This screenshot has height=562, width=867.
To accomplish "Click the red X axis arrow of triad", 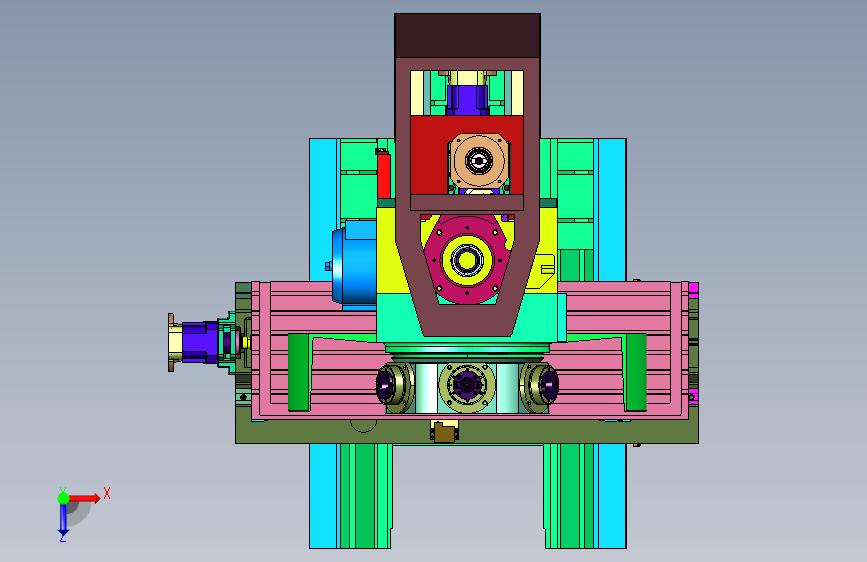I will (x=85, y=498).
